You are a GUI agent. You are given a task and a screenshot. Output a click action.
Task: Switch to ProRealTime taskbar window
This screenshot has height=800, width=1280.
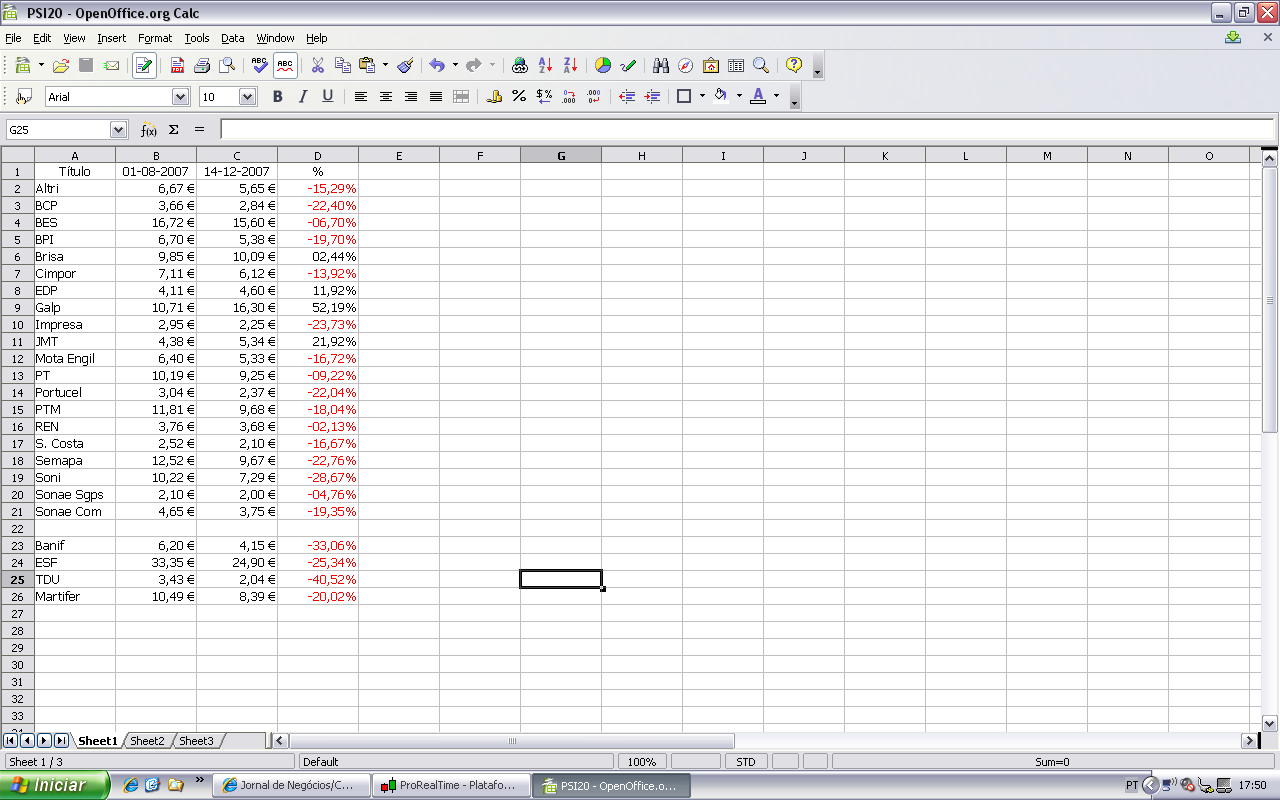[x=451, y=786]
